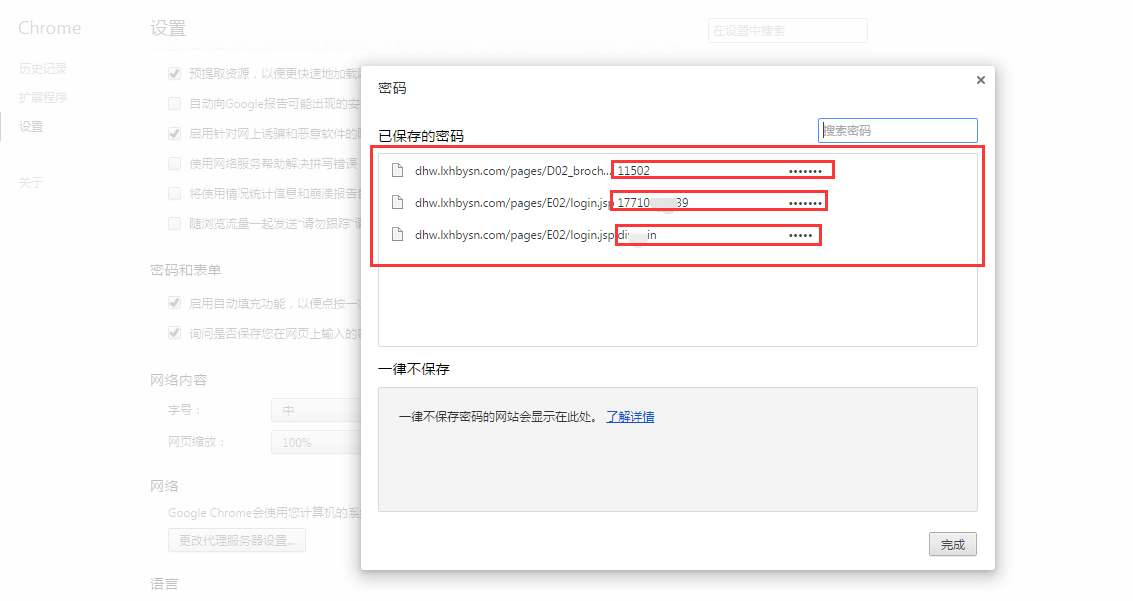Toggle the 自动向Google报告 checkbox
Image resolution: width=1133 pixels, height=601 pixels.
pos(174,103)
